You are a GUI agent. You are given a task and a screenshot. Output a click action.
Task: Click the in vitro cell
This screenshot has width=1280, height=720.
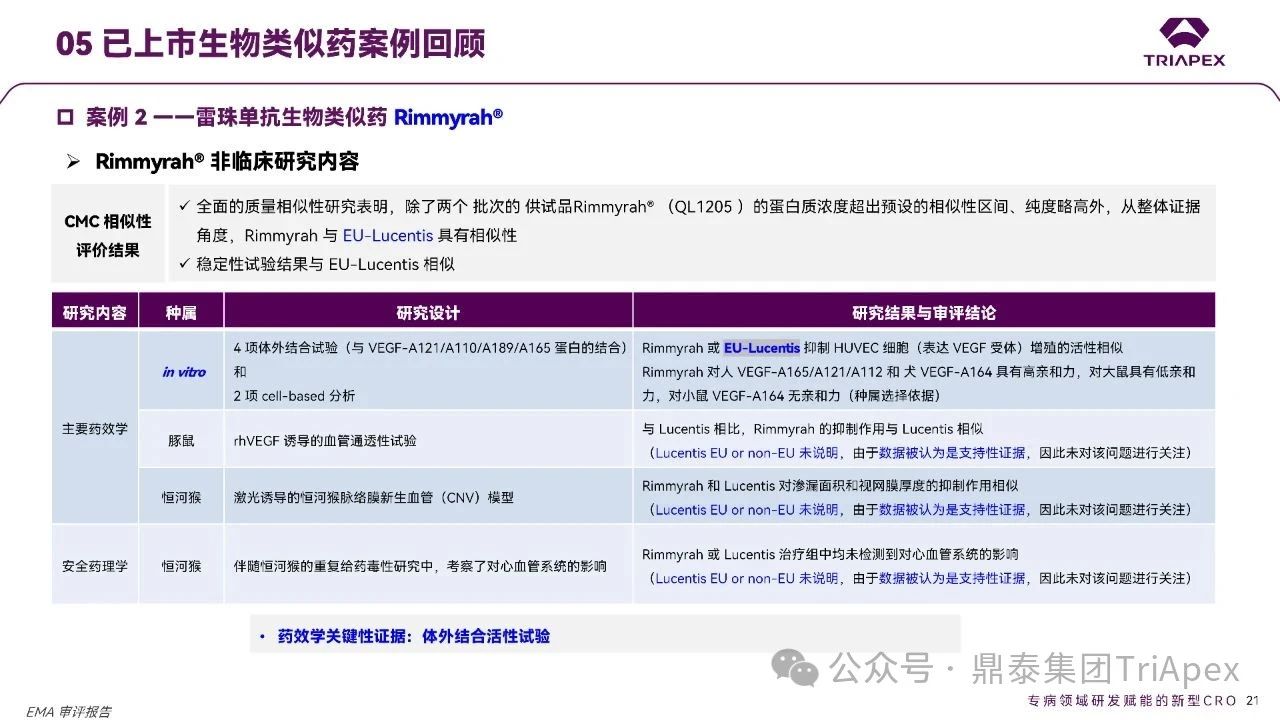click(x=183, y=372)
